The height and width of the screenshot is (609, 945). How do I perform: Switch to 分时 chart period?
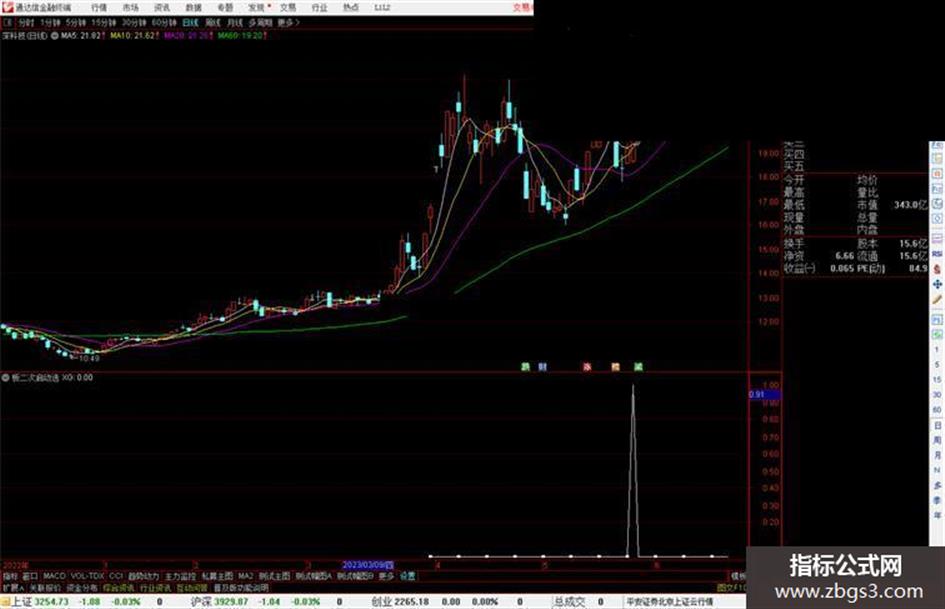click(26, 22)
